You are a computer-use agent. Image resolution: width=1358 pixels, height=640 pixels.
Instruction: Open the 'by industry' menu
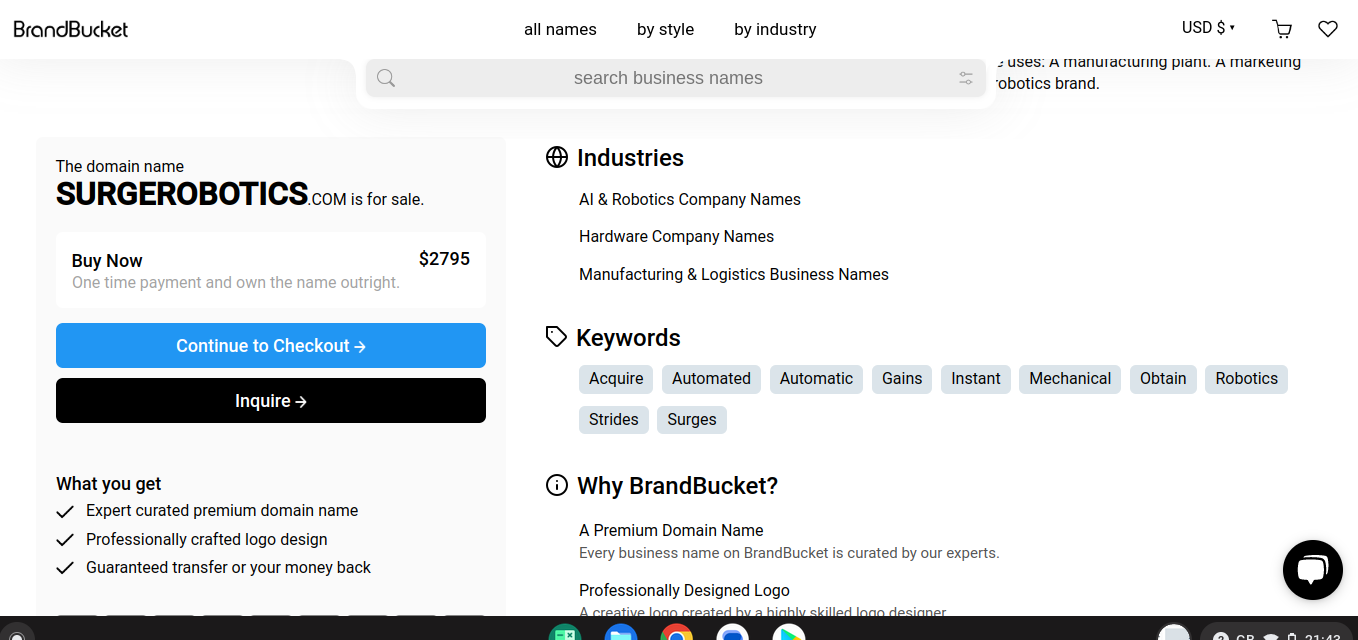(775, 29)
